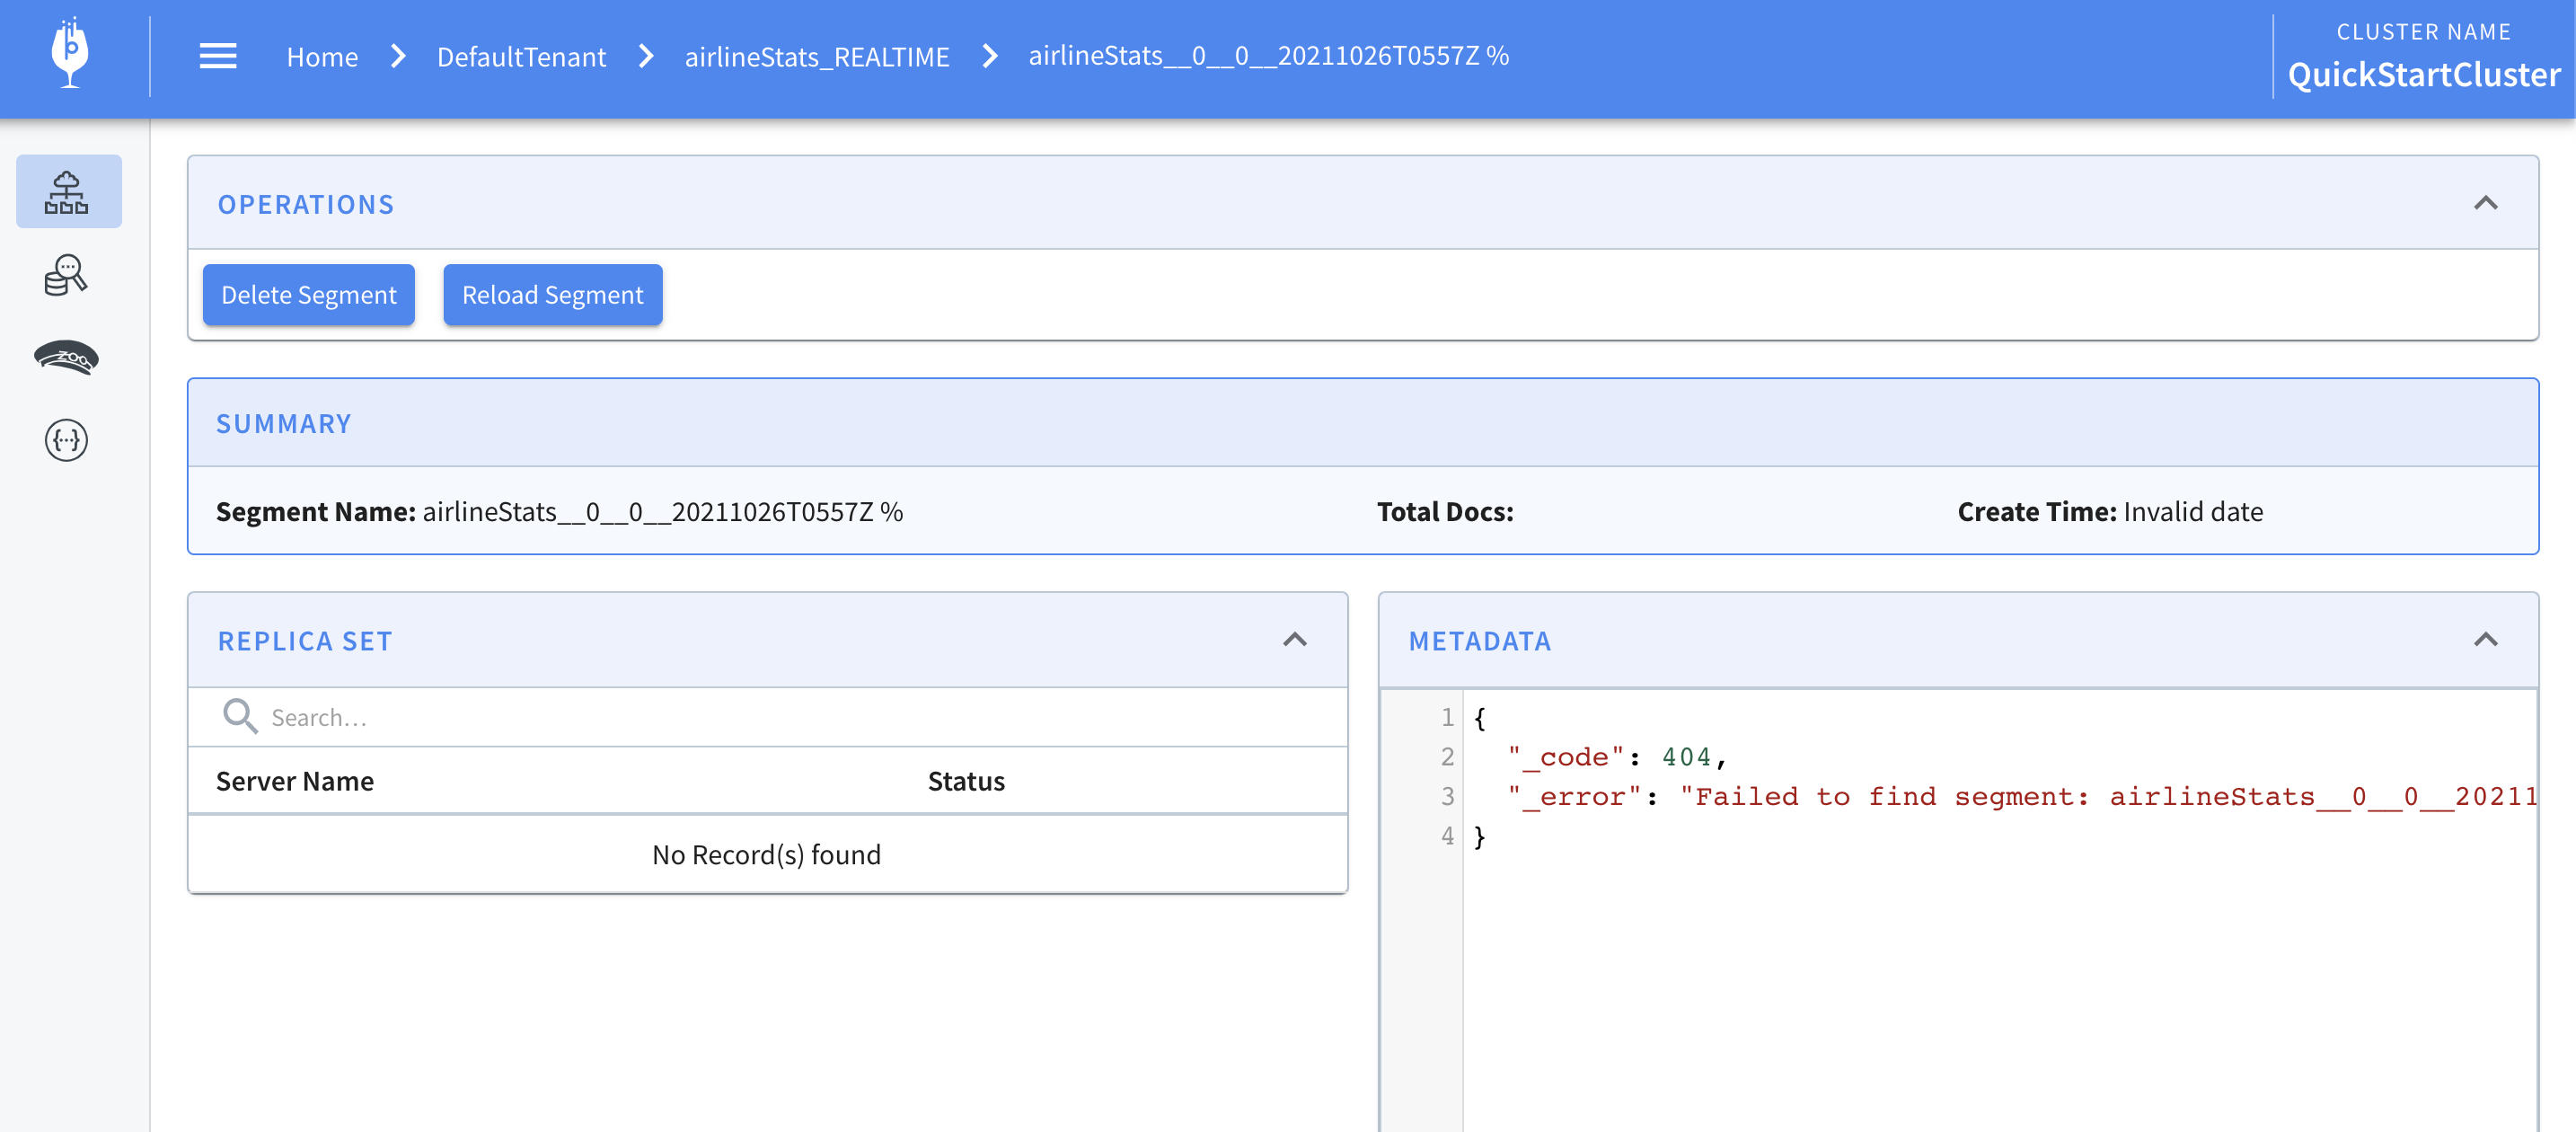This screenshot has width=2576, height=1132.
Task: Navigate to DefaultTenant breadcrumb
Action: (x=521, y=57)
